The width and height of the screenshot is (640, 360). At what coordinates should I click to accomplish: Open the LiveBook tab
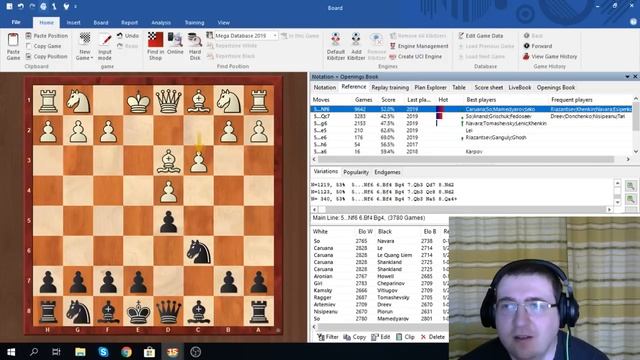click(x=520, y=87)
